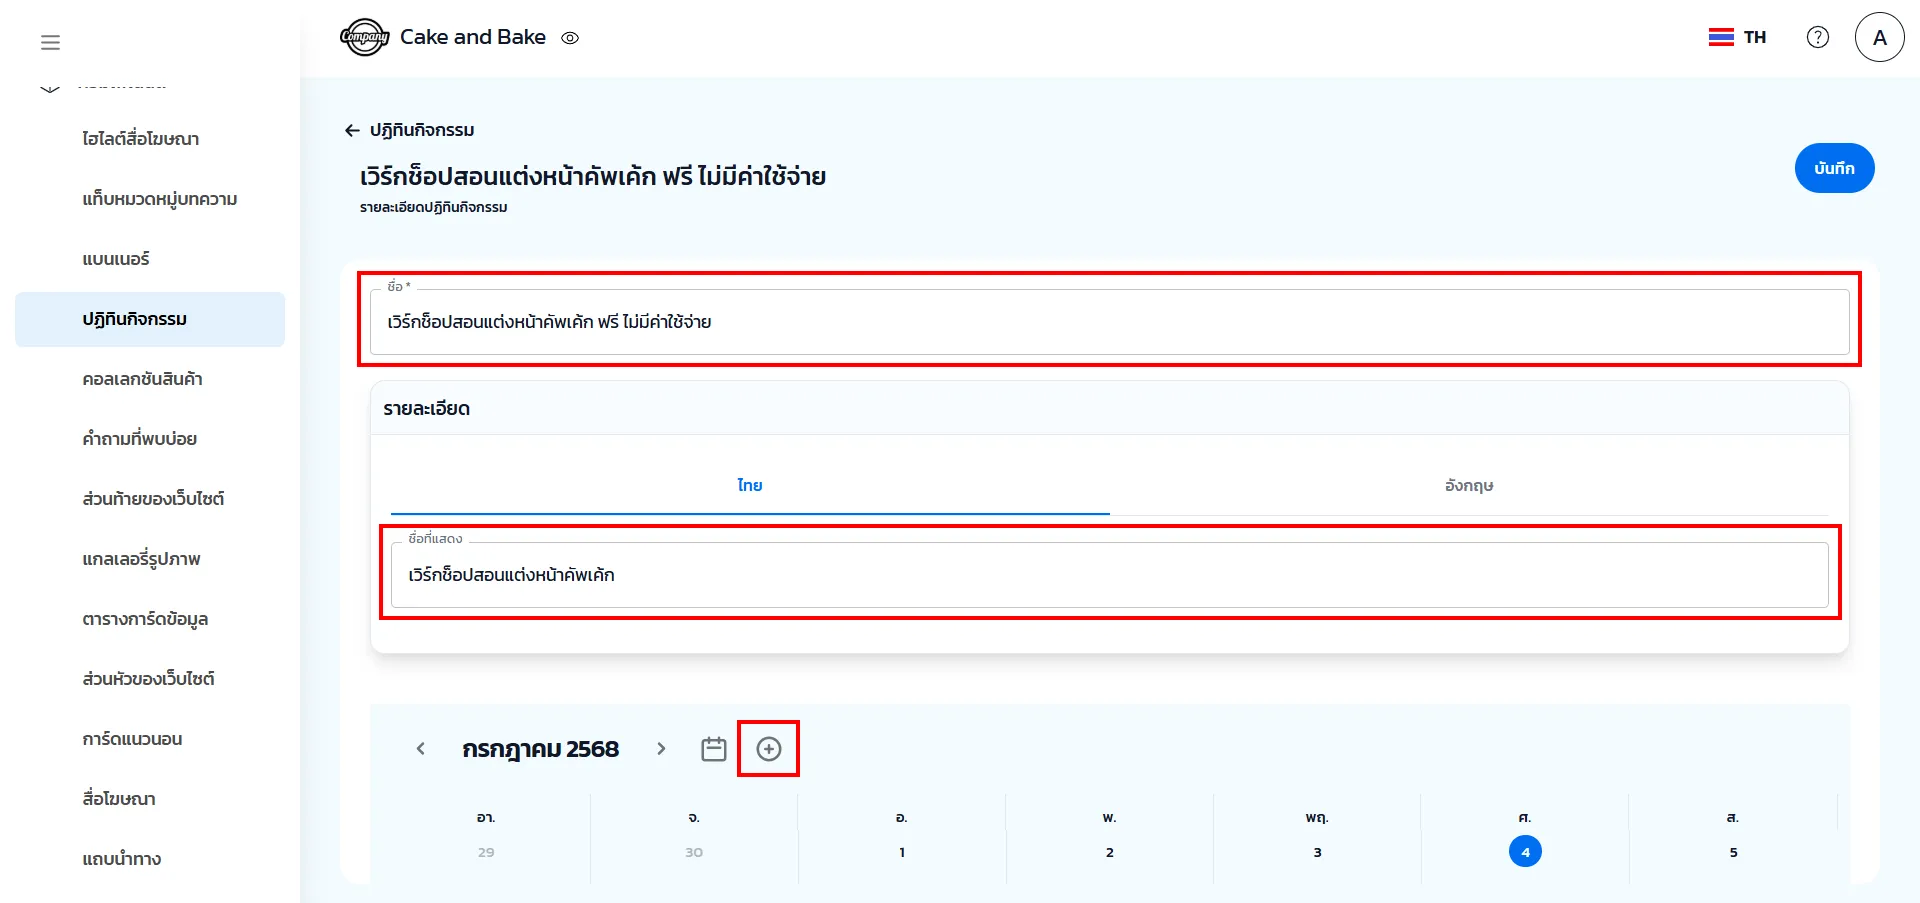Open the hamburger menu

coord(50,42)
